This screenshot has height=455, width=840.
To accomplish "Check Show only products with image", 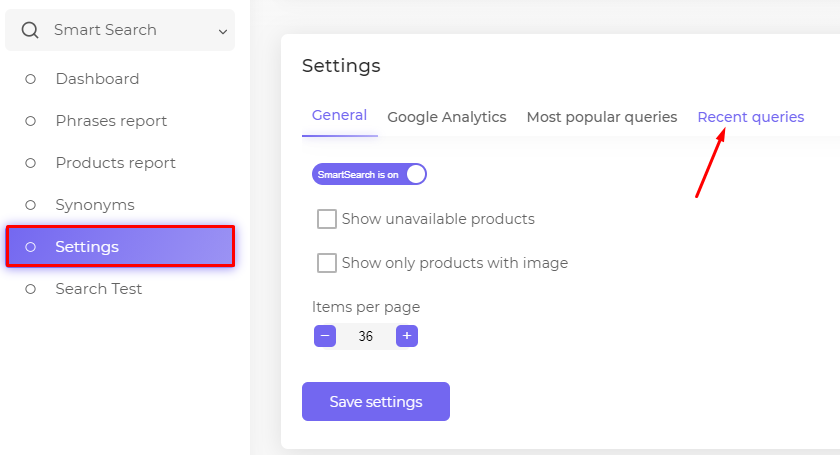I will [x=327, y=263].
